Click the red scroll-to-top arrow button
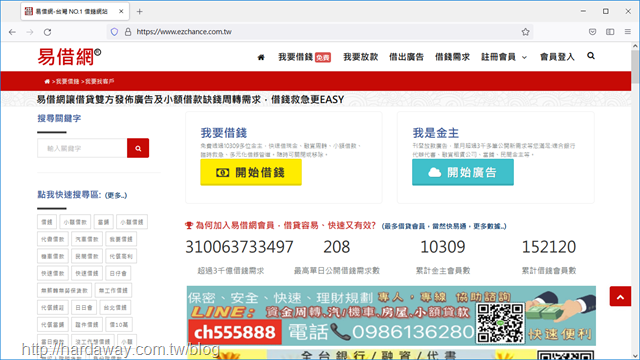 click(x=620, y=297)
